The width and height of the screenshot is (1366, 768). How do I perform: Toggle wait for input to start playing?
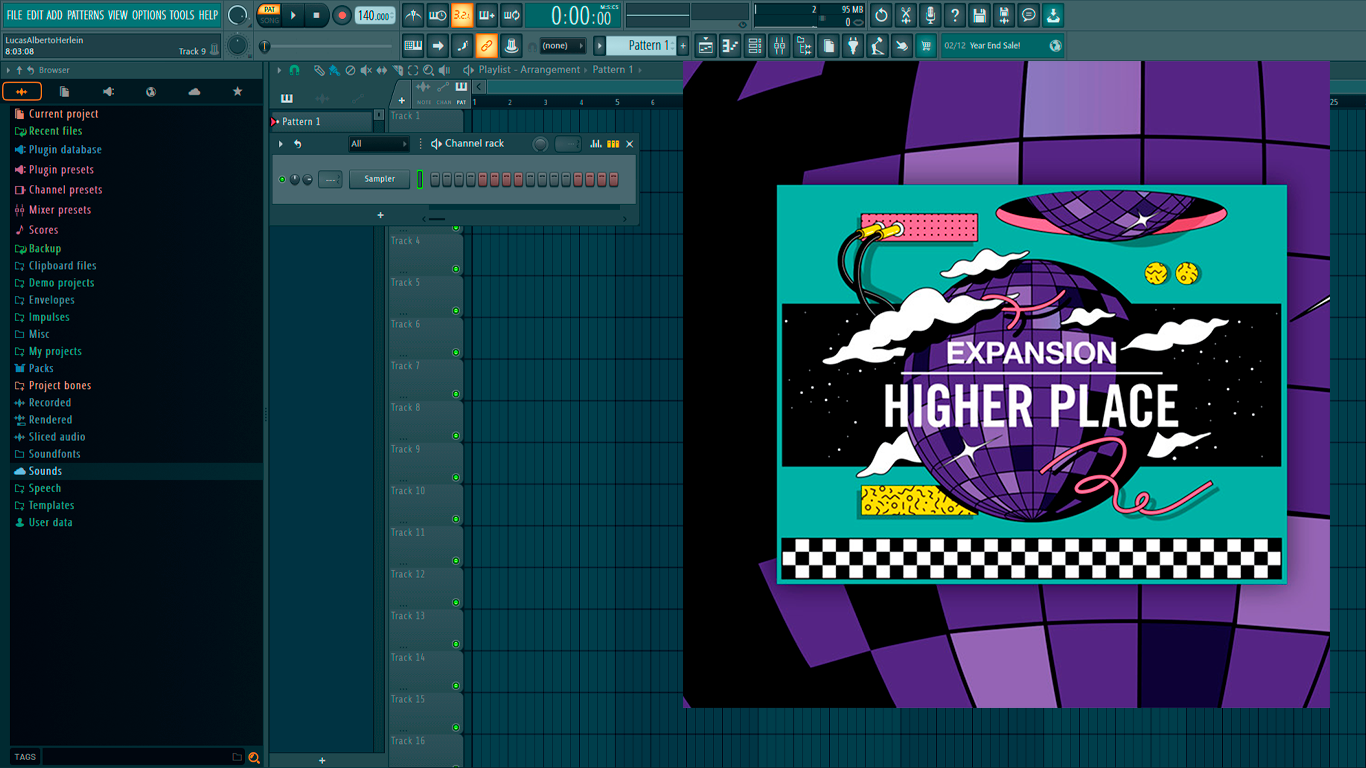coord(437,15)
